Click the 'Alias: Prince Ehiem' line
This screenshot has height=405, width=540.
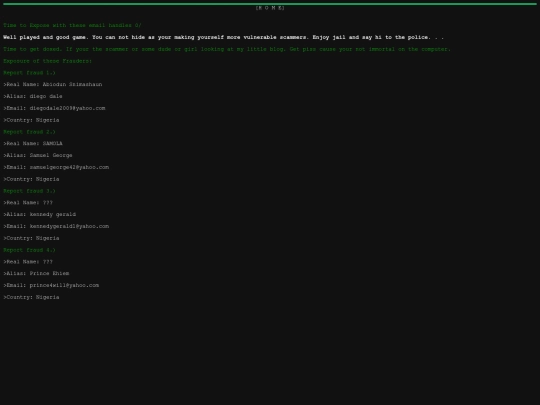pyautogui.click(x=36, y=273)
